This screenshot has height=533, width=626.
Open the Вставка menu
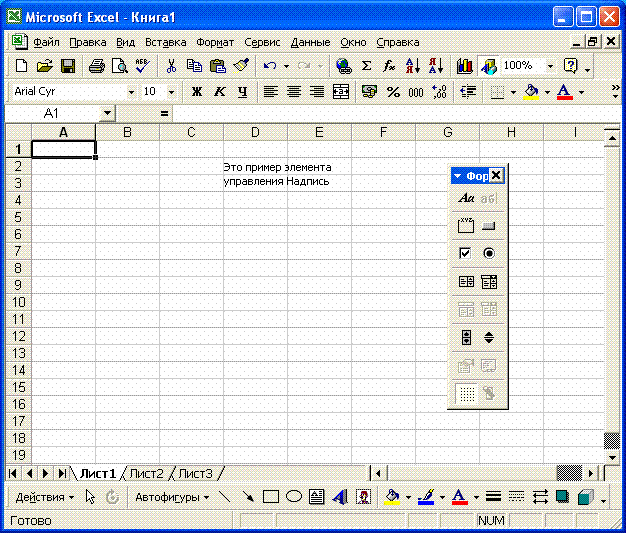pos(166,42)
